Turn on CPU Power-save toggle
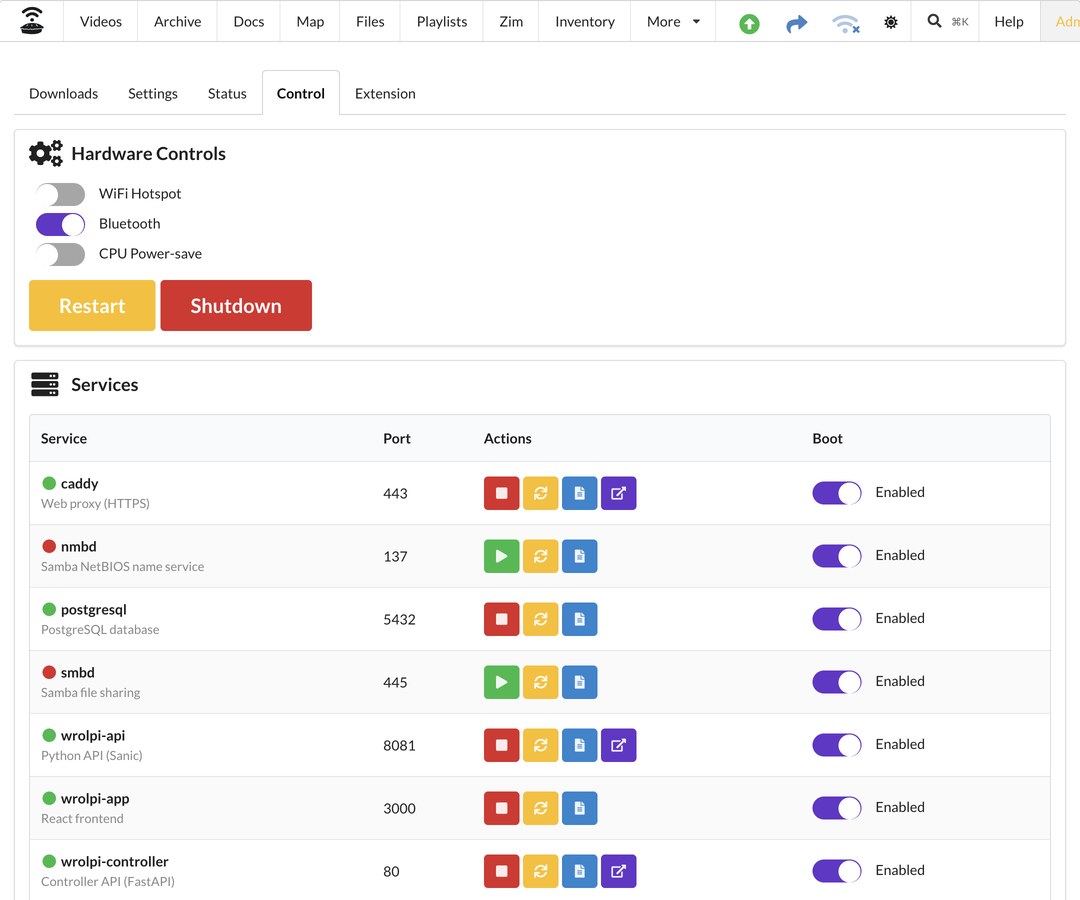This screenshot has height=900, width=1080. 61,254
